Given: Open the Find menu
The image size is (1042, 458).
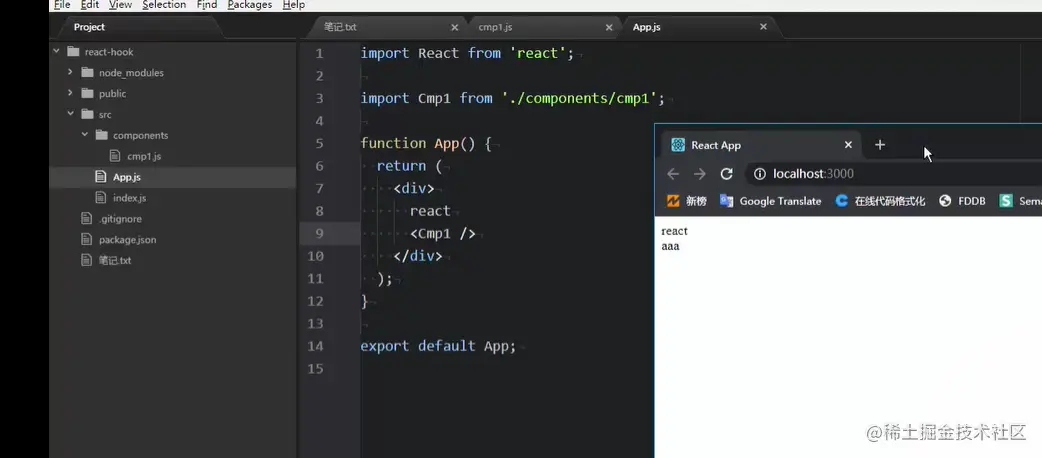Looking at the screenshot, I should 207,5.
